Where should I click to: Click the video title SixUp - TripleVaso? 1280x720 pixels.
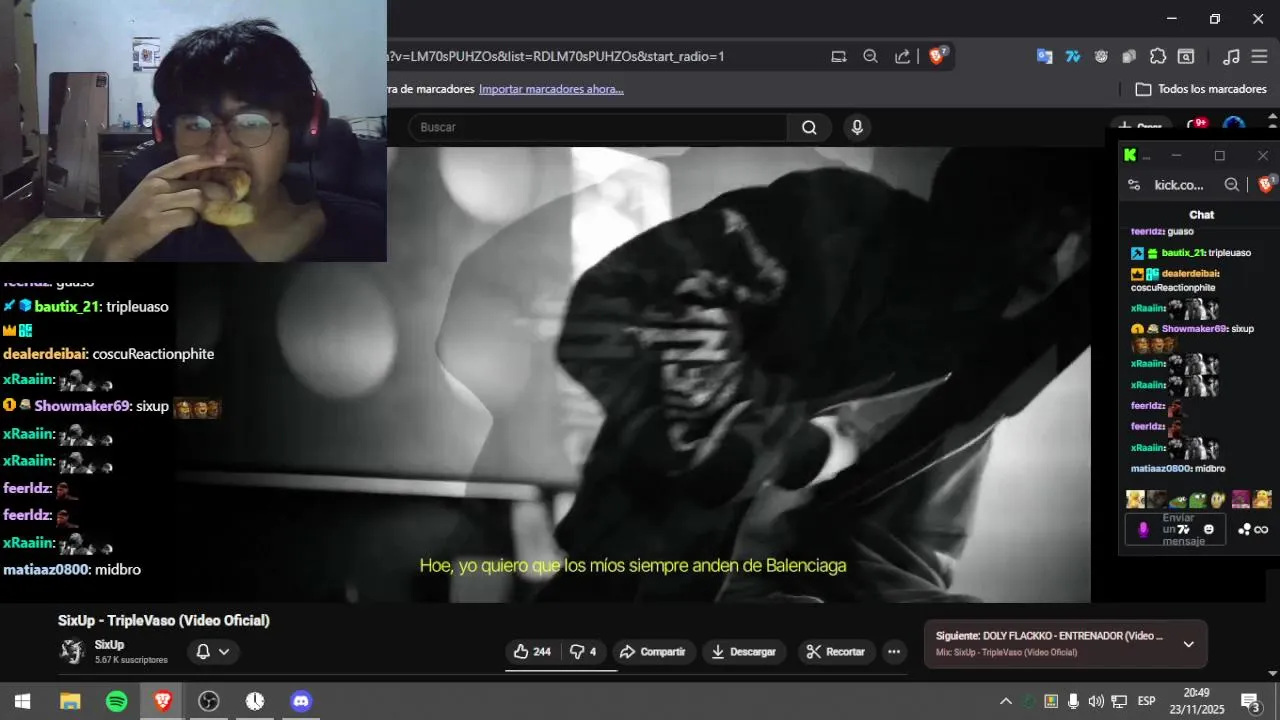[x=164, y=621]
